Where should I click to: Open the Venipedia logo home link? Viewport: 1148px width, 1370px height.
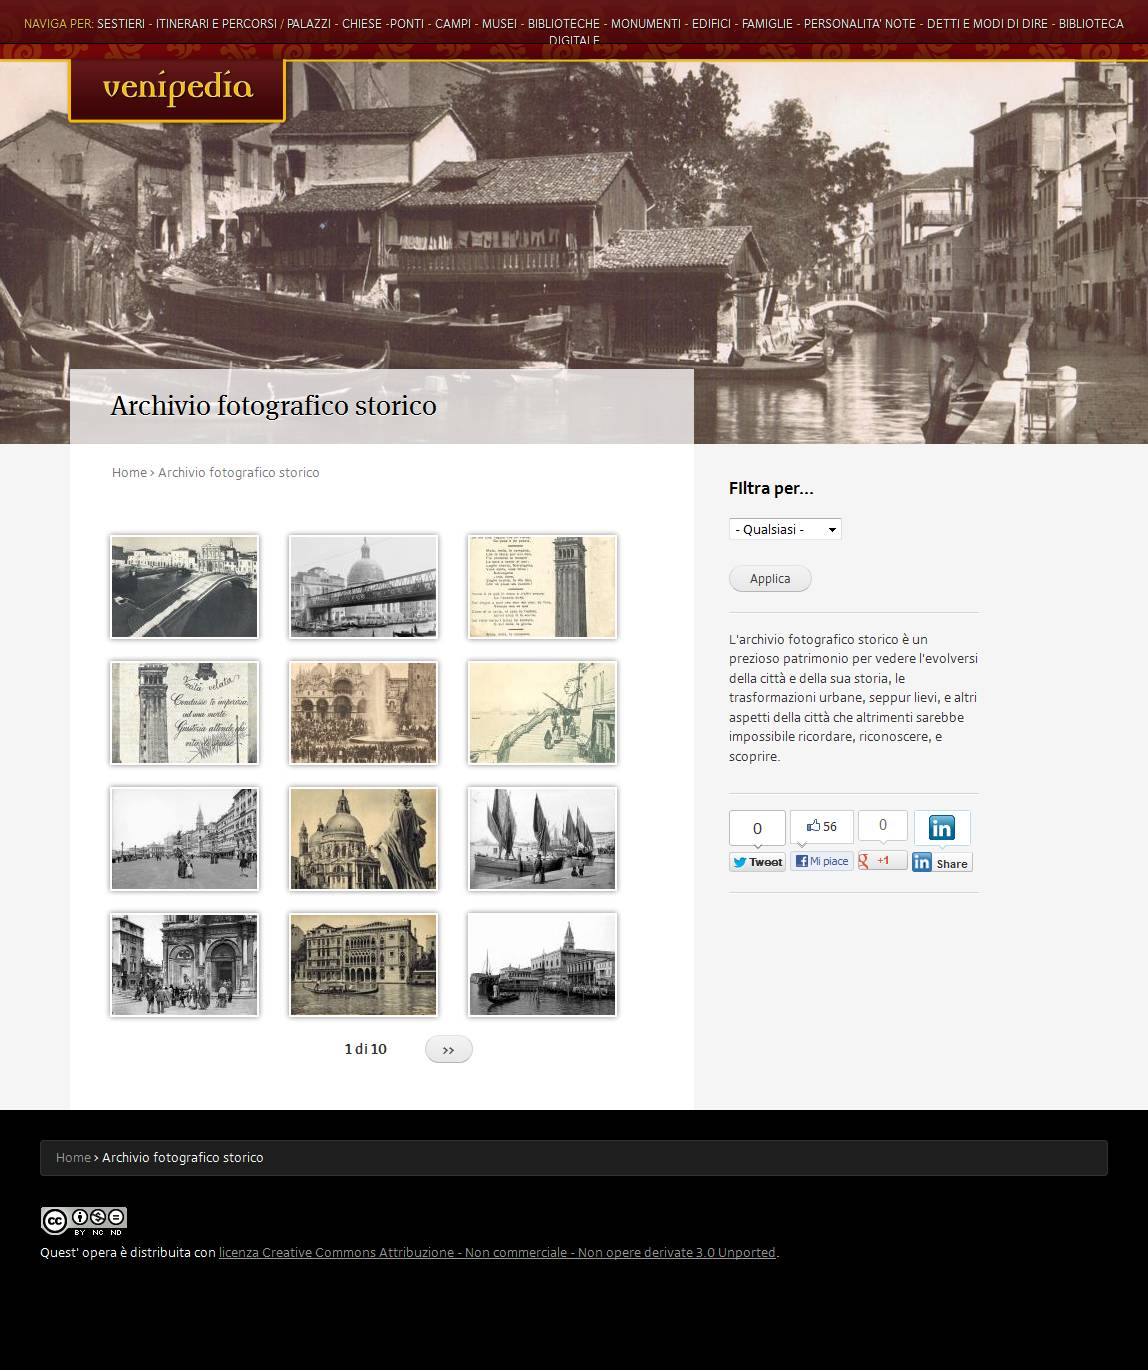click(x=177, y=90)
